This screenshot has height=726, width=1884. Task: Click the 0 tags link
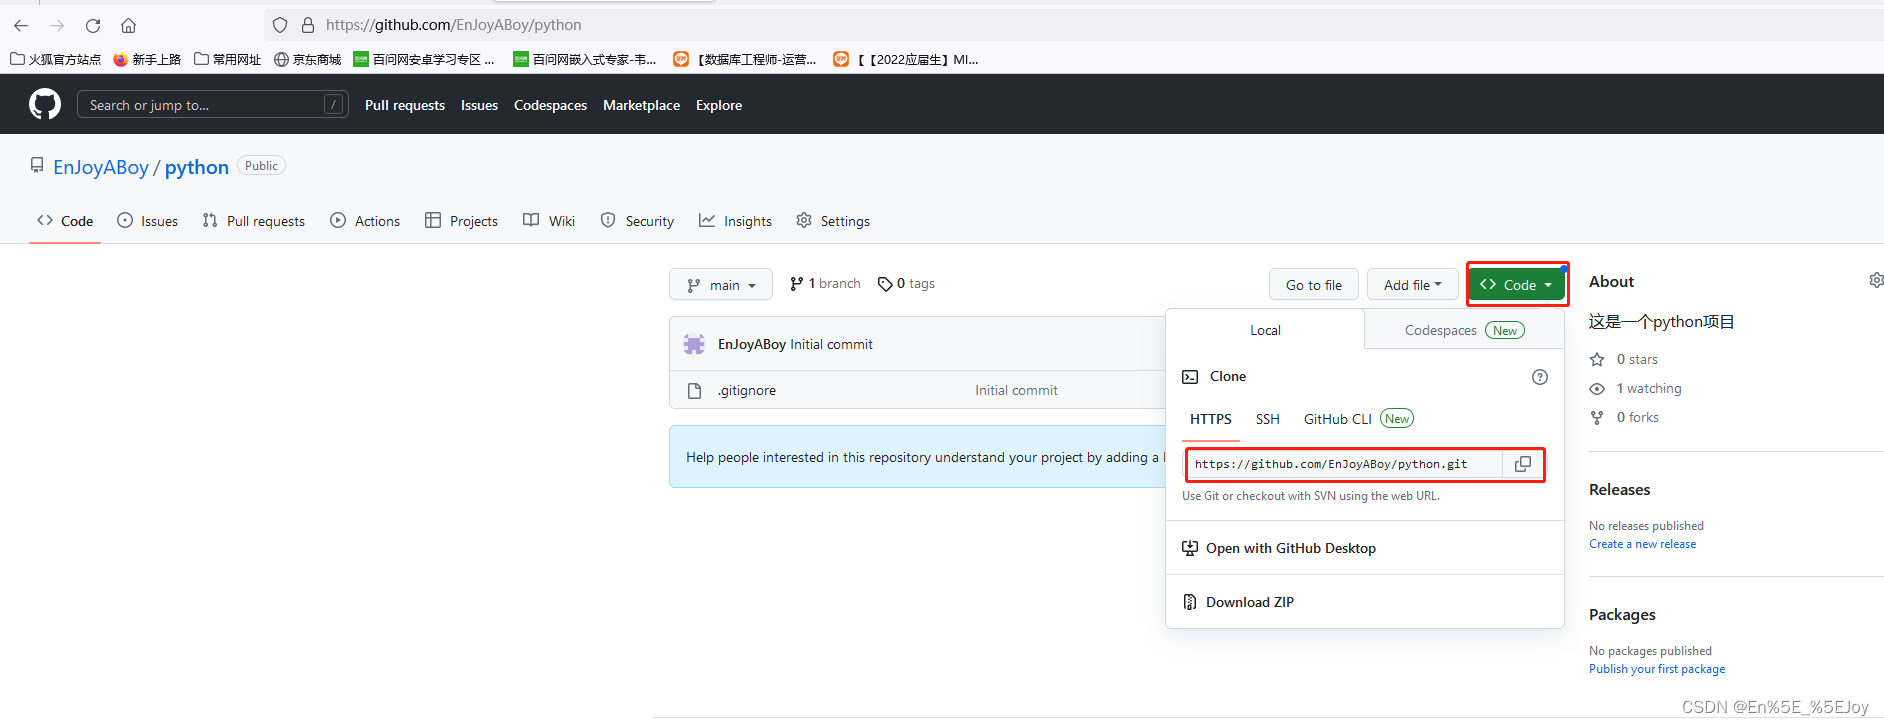coord(906,284)
